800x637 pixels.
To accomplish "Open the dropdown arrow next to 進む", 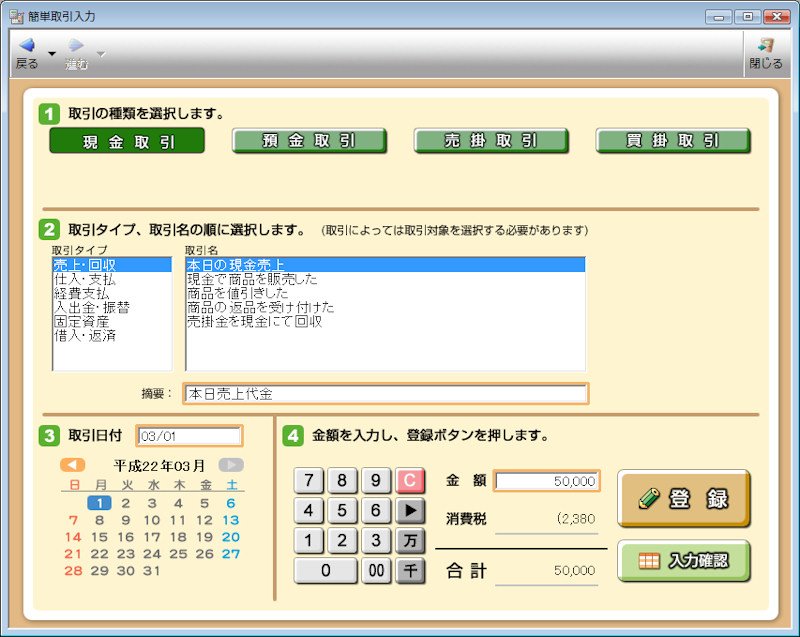I will tap(101, 54).
